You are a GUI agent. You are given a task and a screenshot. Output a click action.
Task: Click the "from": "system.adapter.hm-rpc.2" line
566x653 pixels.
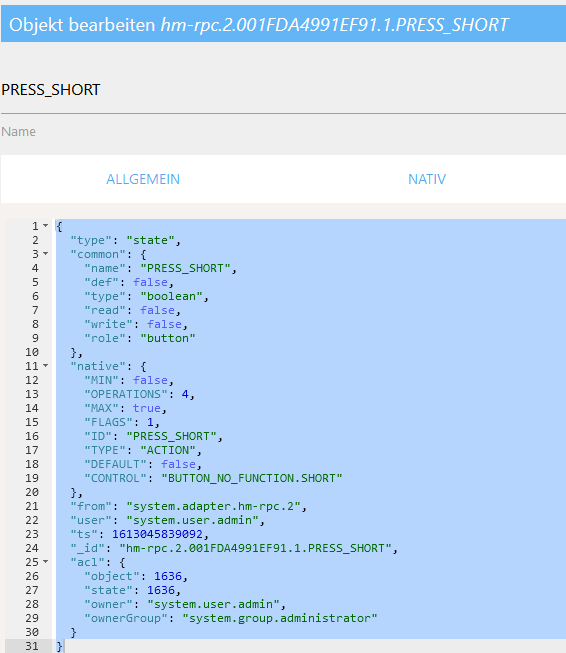188,506
